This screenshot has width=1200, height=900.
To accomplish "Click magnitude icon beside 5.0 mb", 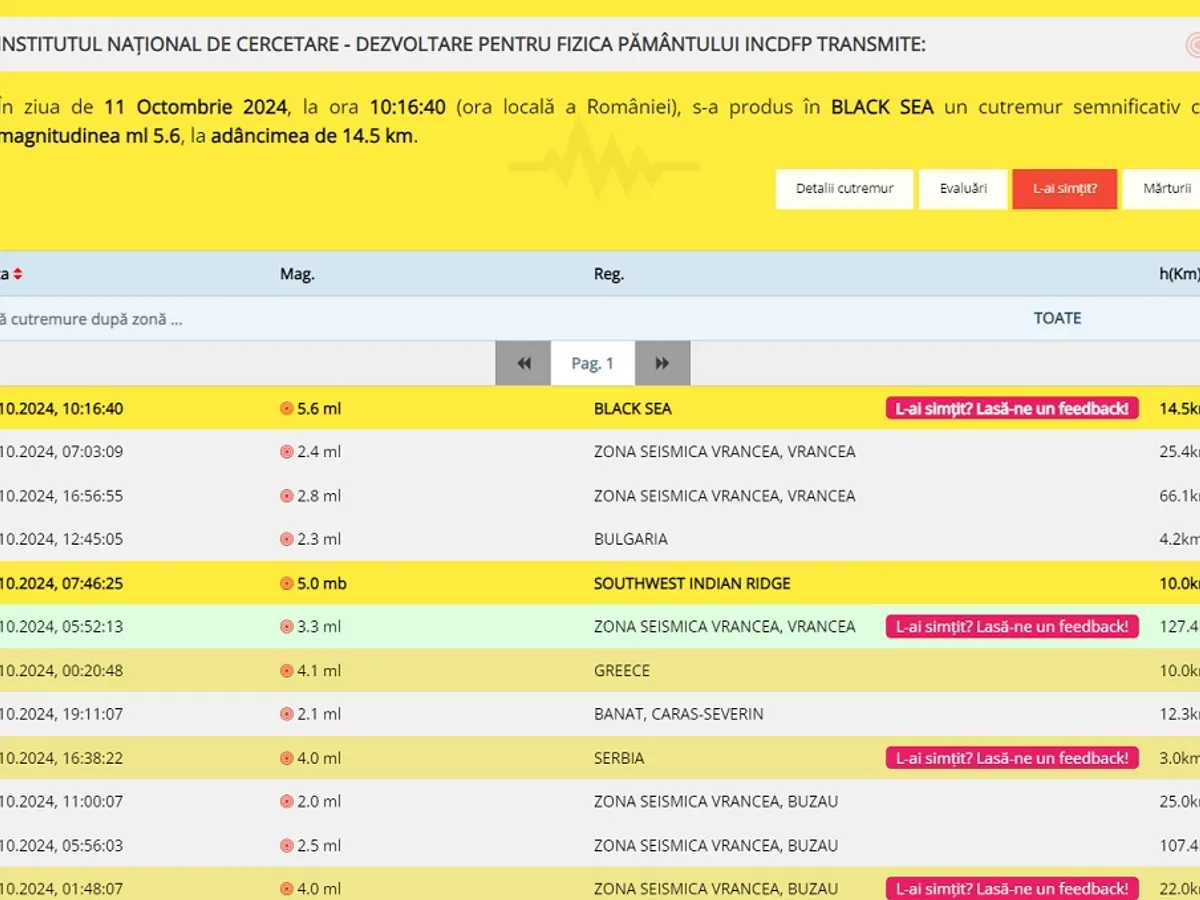I will (x=287, y=583).
